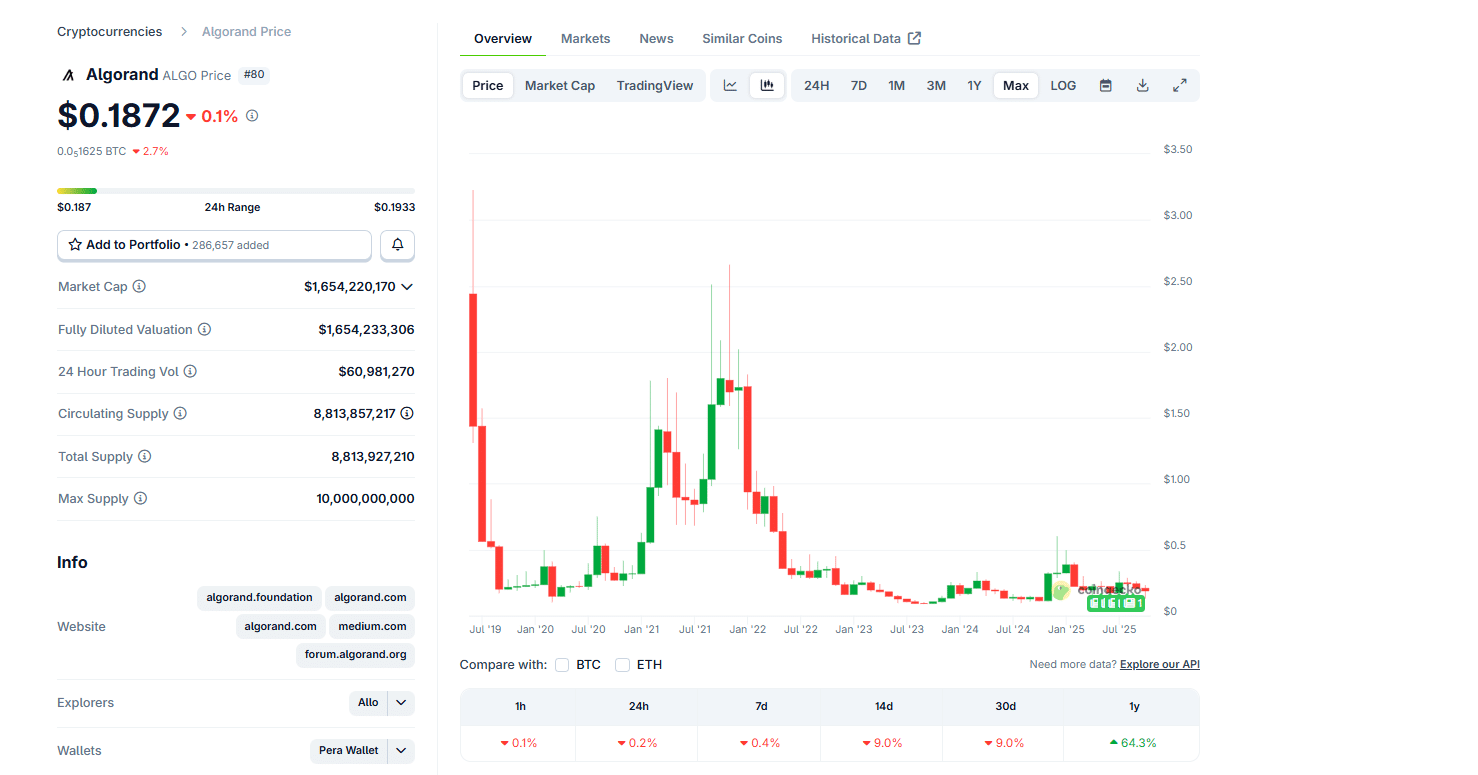
Task: Open the calendar date range picker
Action: pos(1105,85)
